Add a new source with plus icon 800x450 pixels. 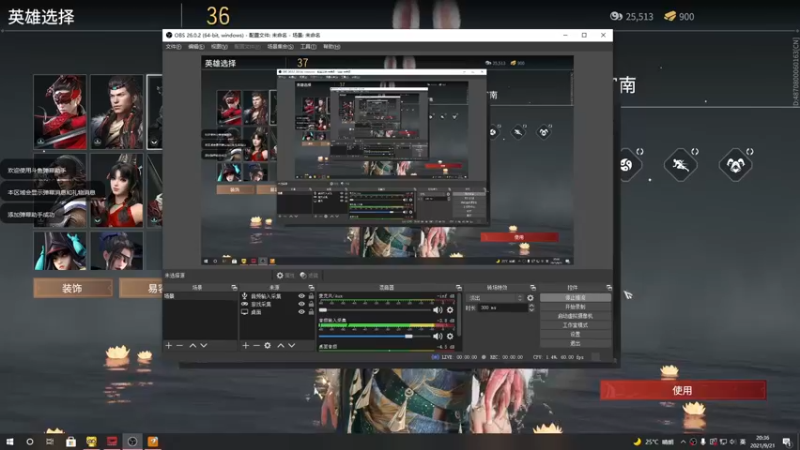coord(245,345)
